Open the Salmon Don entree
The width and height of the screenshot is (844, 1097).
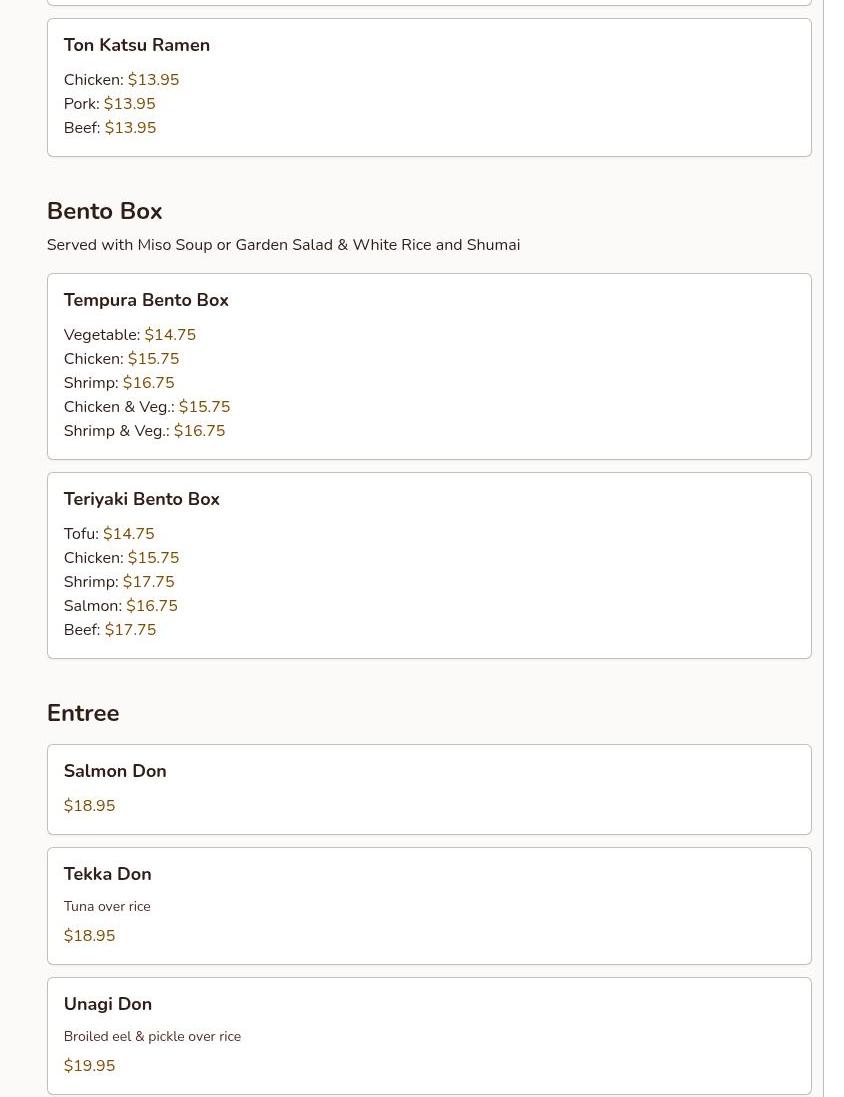coord(115,771)
